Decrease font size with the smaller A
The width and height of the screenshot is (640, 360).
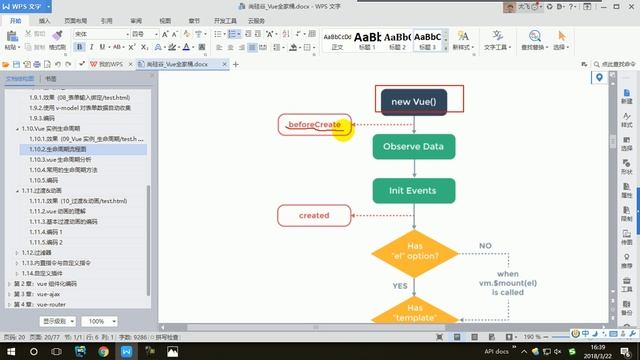(175, 34)
